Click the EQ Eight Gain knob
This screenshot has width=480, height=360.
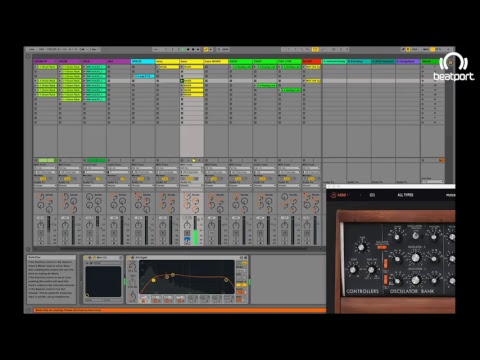coord(132,283)
